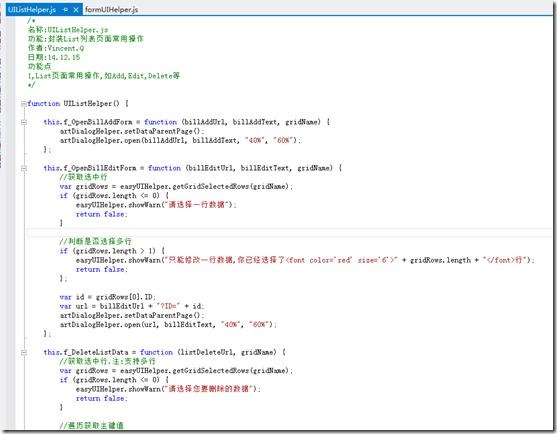The height and width of the screenshot is (434, 557).
Task: Select the UIListHelper.js tab
Action: point(32,10)
